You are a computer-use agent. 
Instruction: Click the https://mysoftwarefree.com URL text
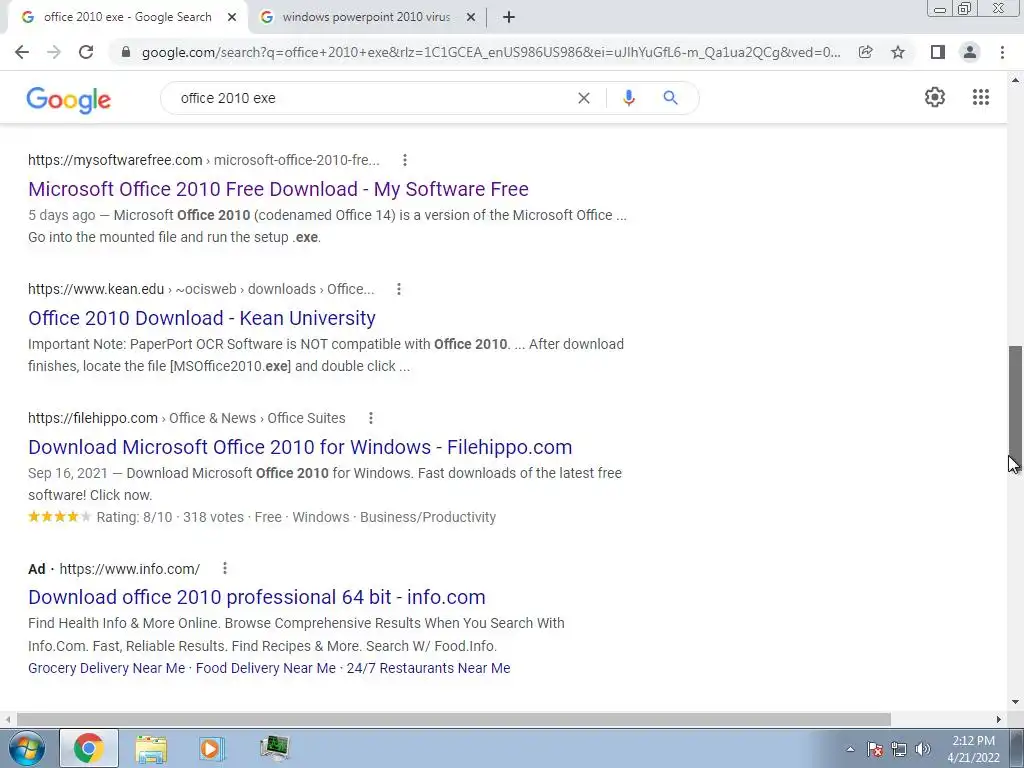coord(115,160)
